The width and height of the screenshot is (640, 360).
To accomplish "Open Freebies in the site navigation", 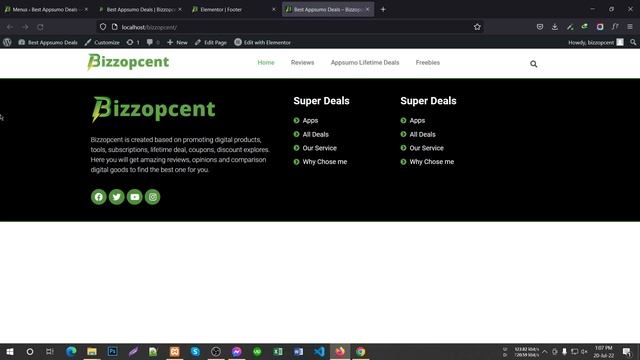I will coord(428,62).
